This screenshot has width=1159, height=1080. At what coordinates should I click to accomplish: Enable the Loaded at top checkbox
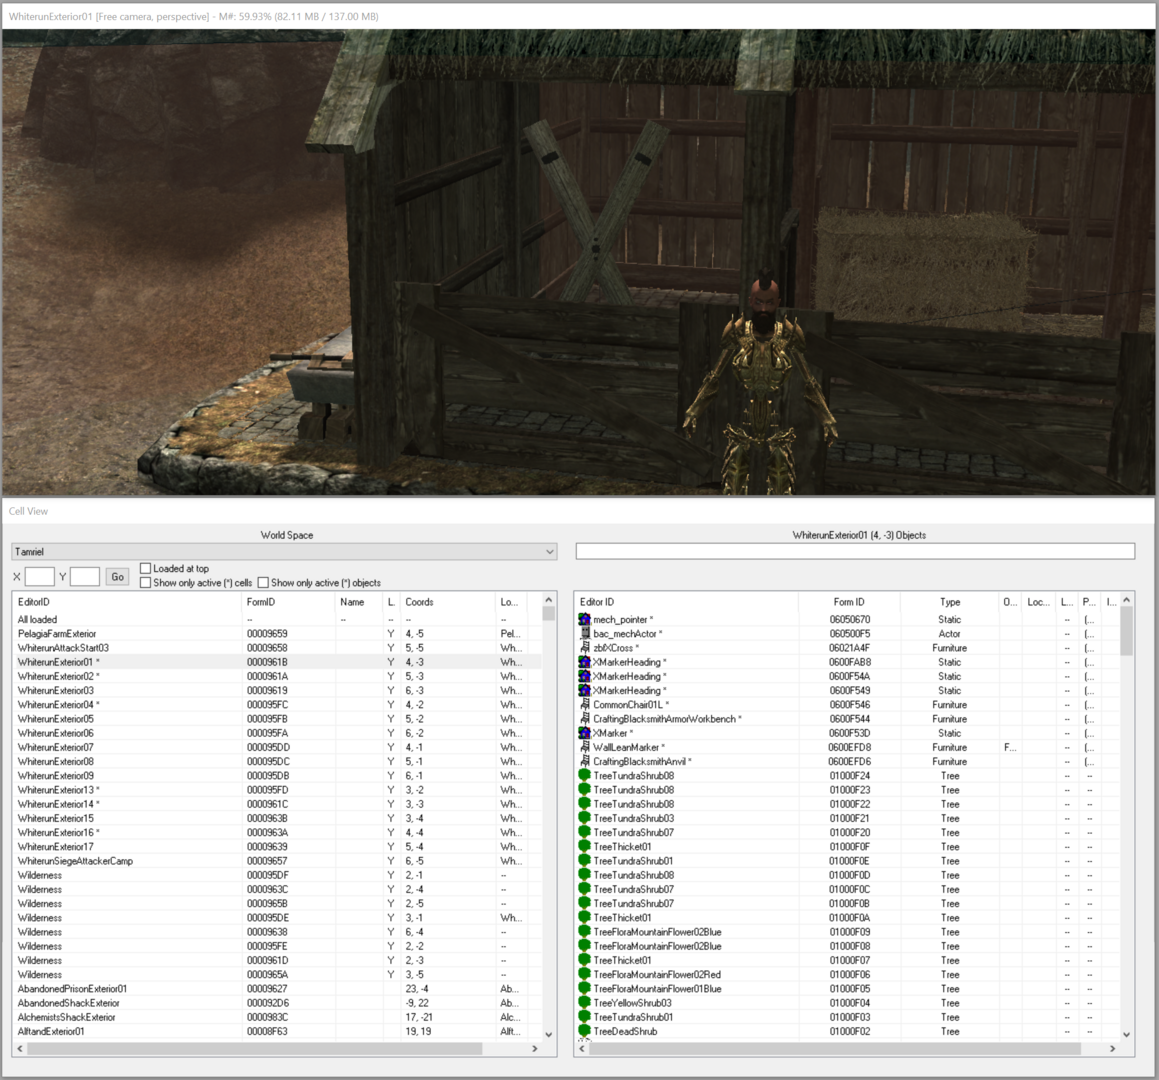pos(146,568)
